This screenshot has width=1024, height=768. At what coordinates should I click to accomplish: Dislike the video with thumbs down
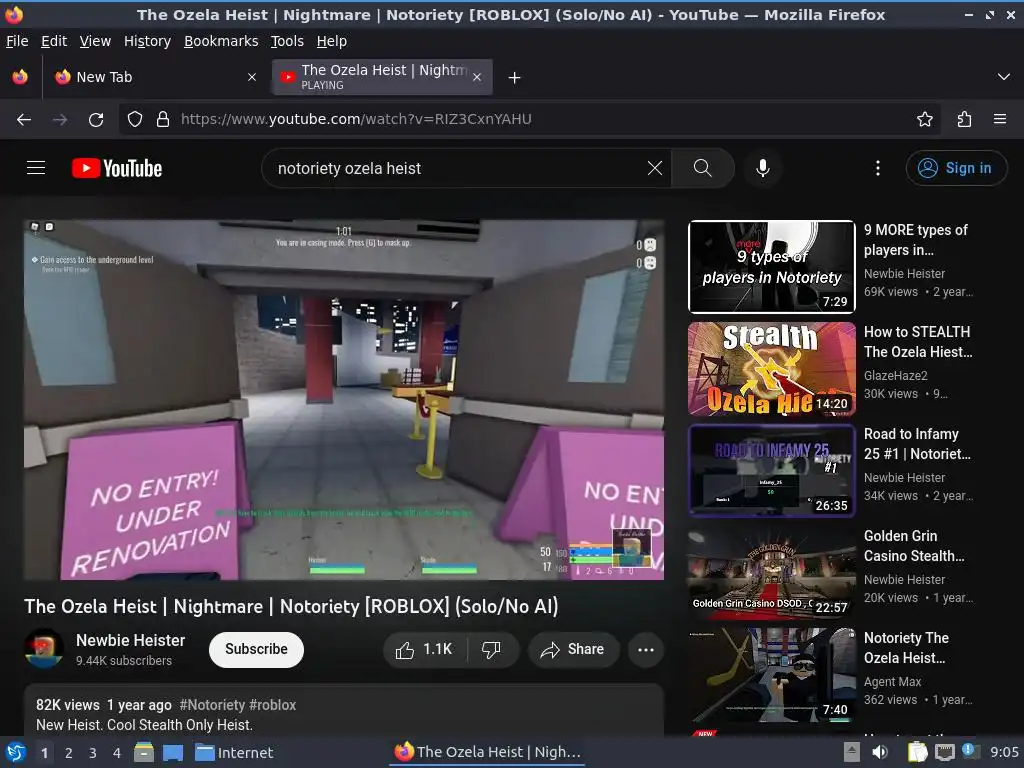pos(492,650)
